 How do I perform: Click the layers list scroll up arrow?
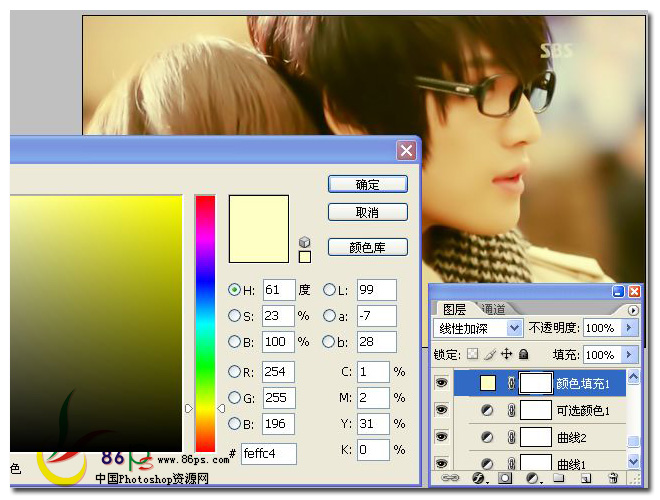[633, 377]
